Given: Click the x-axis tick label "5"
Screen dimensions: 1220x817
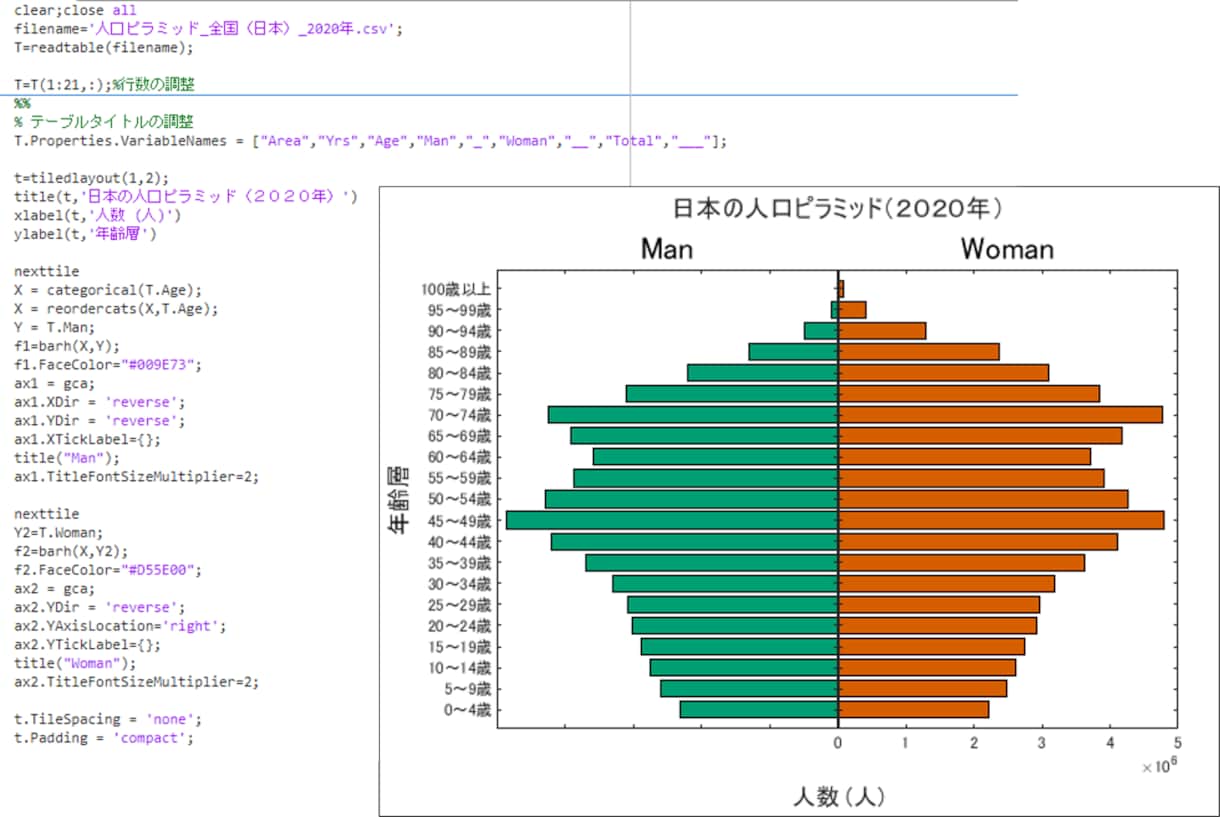Looking at the screenshot, I should click(x=1178, y=743).
